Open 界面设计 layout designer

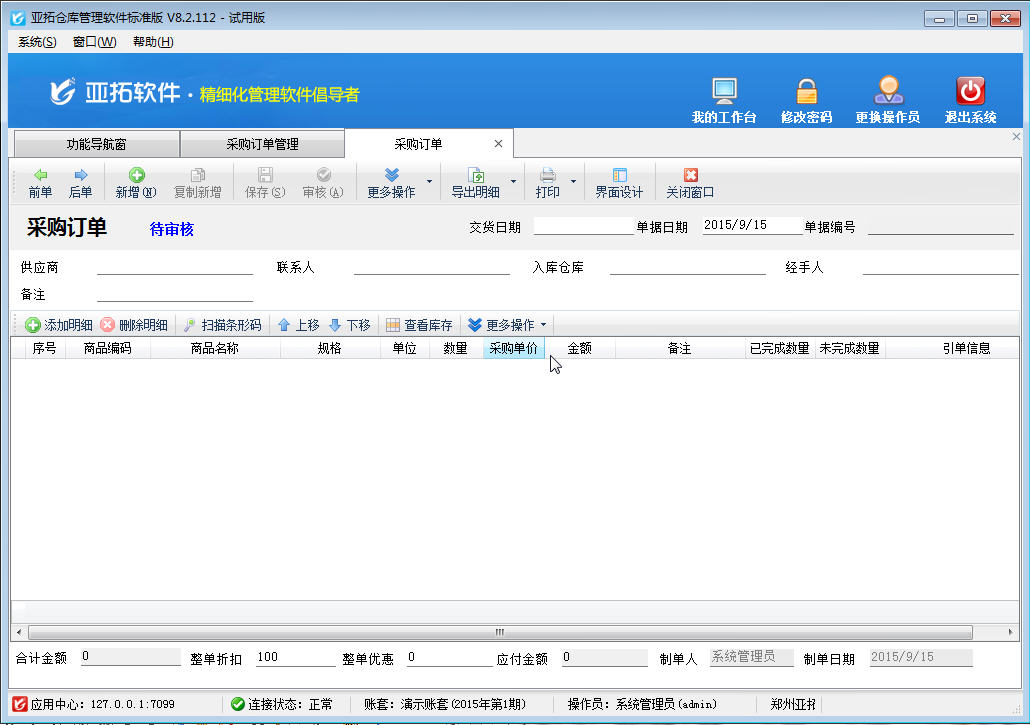point(619,183)
